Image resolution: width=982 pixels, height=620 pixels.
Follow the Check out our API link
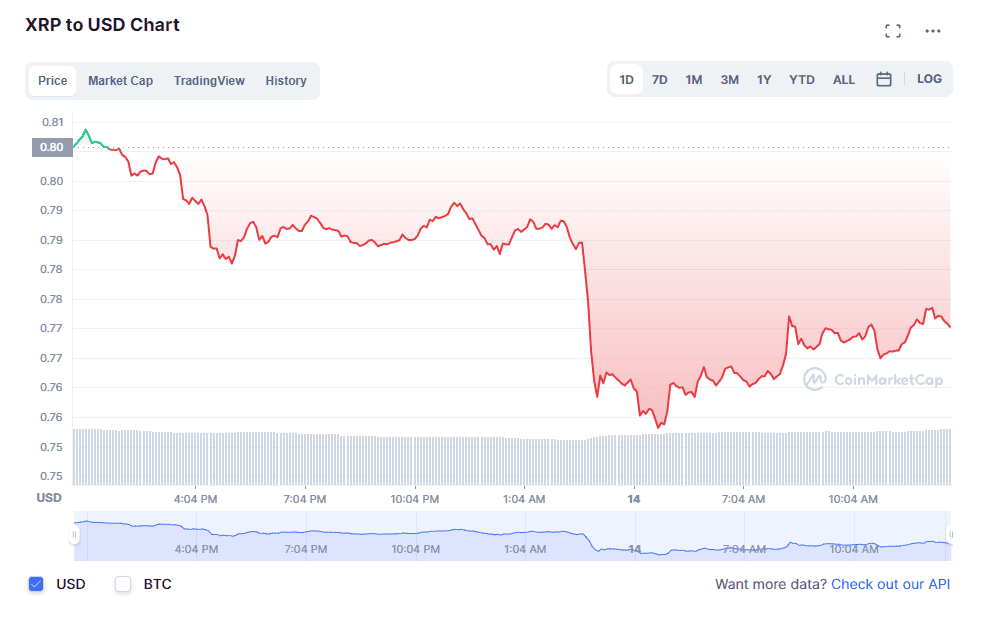pos(890,584)
